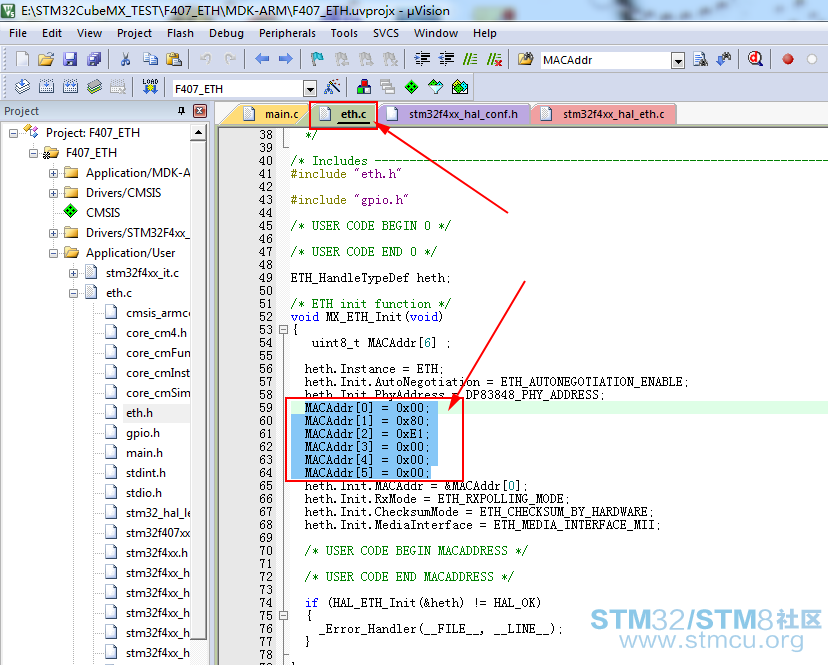Select the CMSIS component in tree
The width and height of the screenshot is (828, 665).
103,213
